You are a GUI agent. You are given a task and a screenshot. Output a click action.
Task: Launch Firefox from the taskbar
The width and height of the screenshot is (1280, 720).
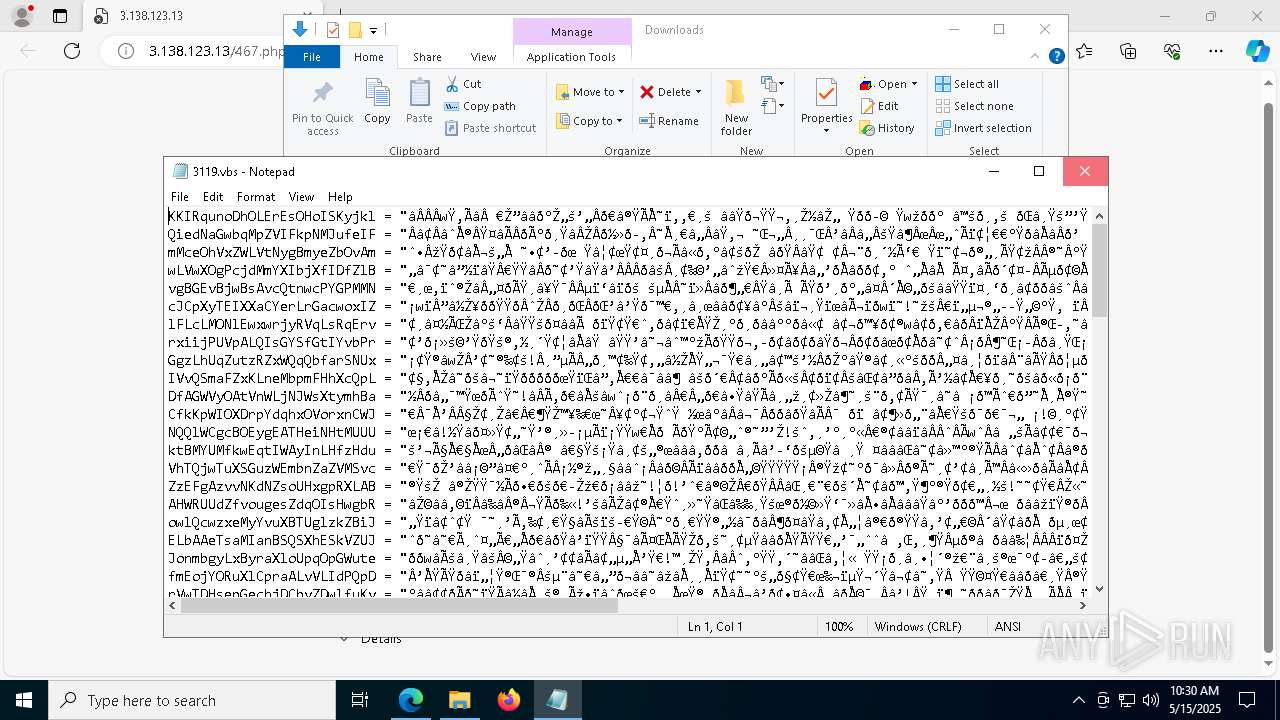(508, 700)
